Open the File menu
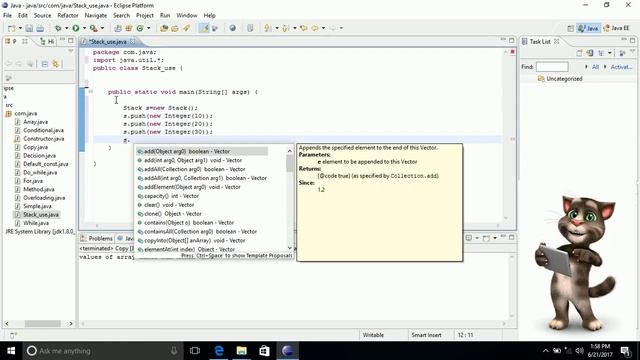The width and height of the screenshot is (640, 360). click(7, 16)
